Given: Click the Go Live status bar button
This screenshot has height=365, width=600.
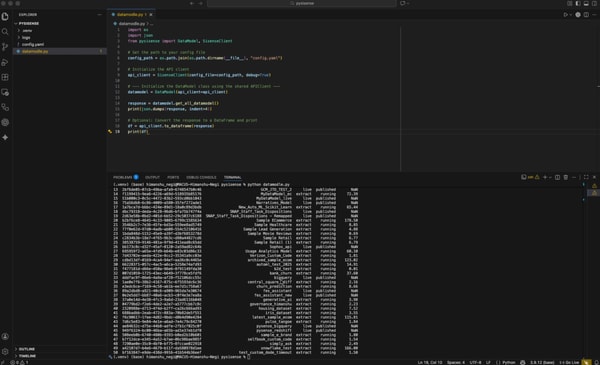Looking at the screenshot, I should point(569,362).
